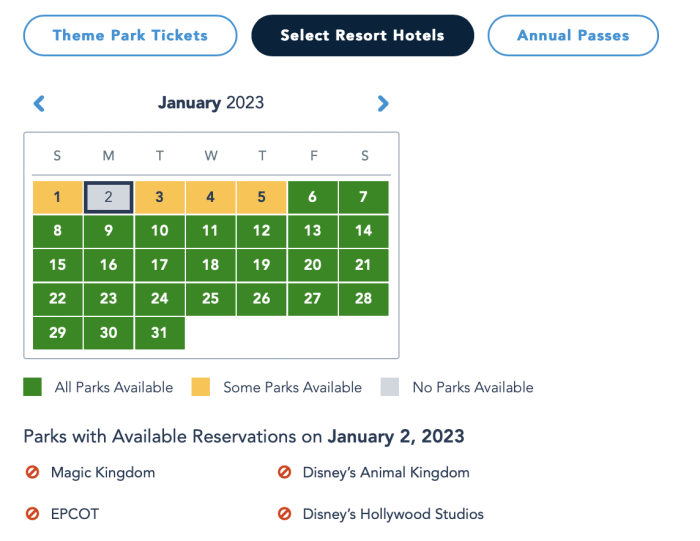Viewport: 700px width, 541px height.
Task: Choose January 31 on the calendar
Action: [x=159, y=333]
